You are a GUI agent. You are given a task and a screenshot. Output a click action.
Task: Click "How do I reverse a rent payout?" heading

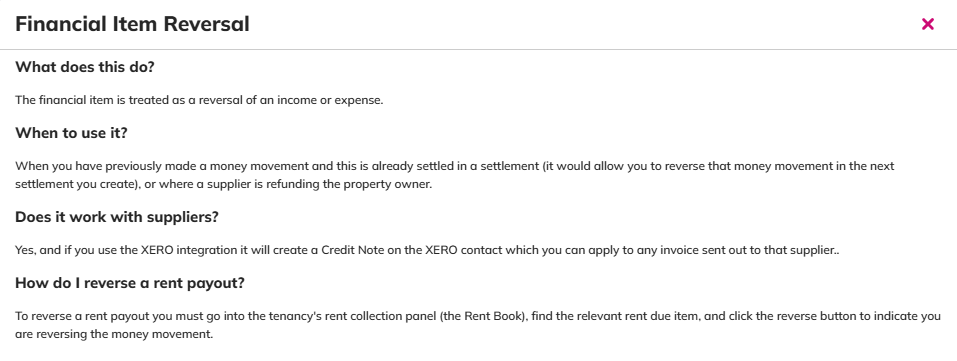click(130, 283)
